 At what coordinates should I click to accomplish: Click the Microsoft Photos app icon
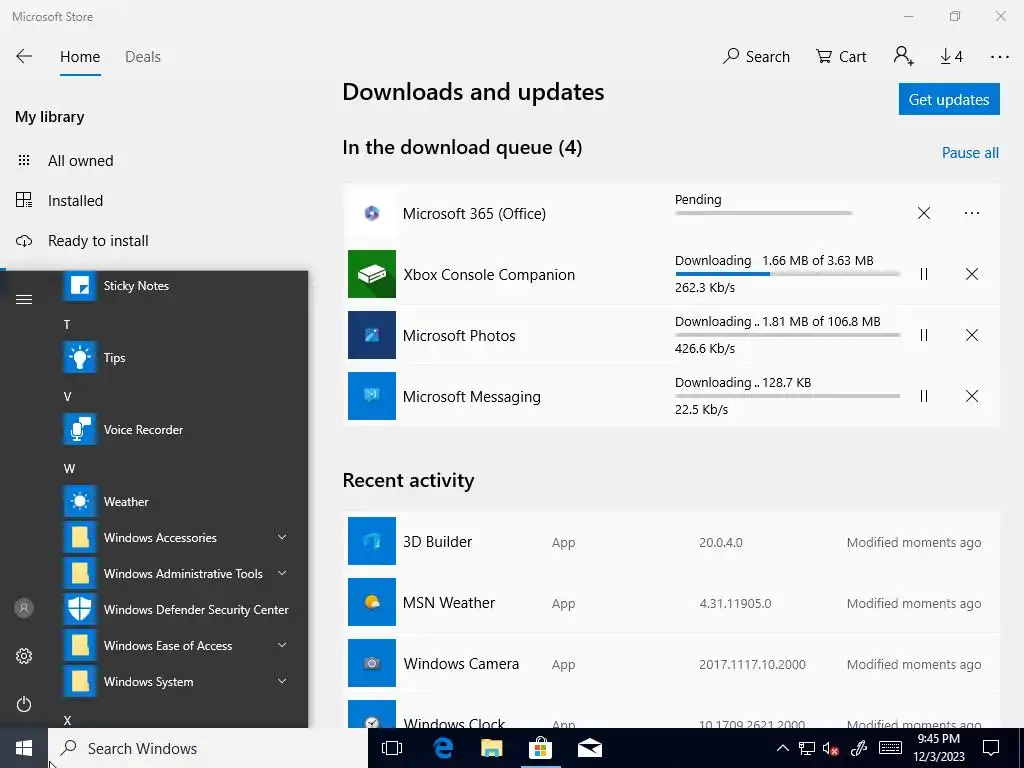[x=372, y=335]
